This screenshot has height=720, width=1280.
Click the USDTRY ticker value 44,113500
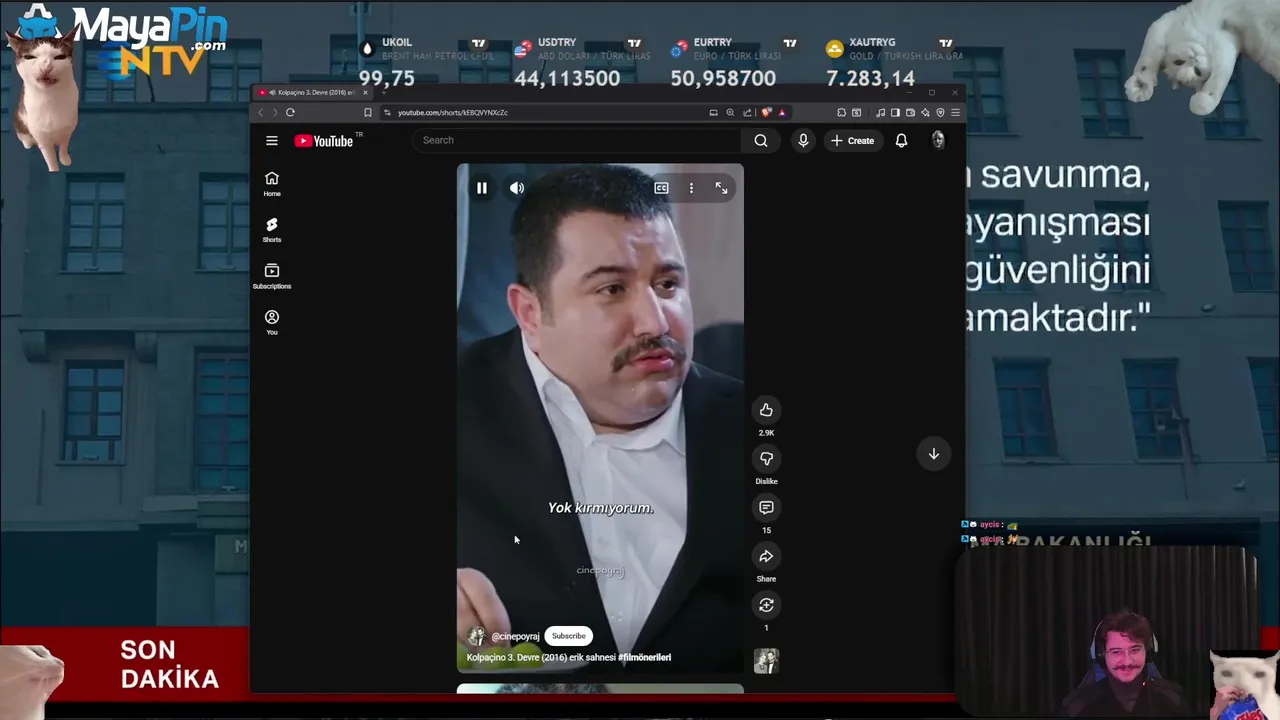tap(567, 78)
